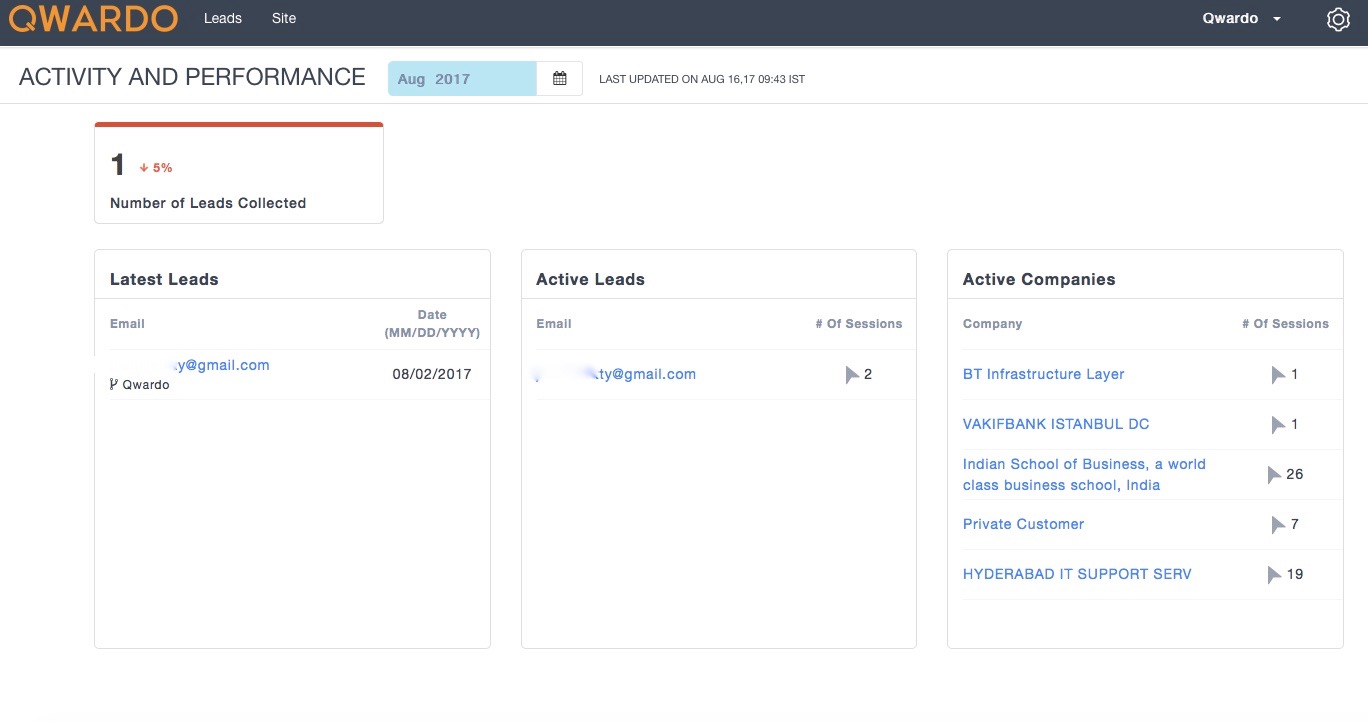Viewport: 1368px width, 722px height.
Task: Click session flag for Indian School of Business
Action: click(x=1274, y=475)
